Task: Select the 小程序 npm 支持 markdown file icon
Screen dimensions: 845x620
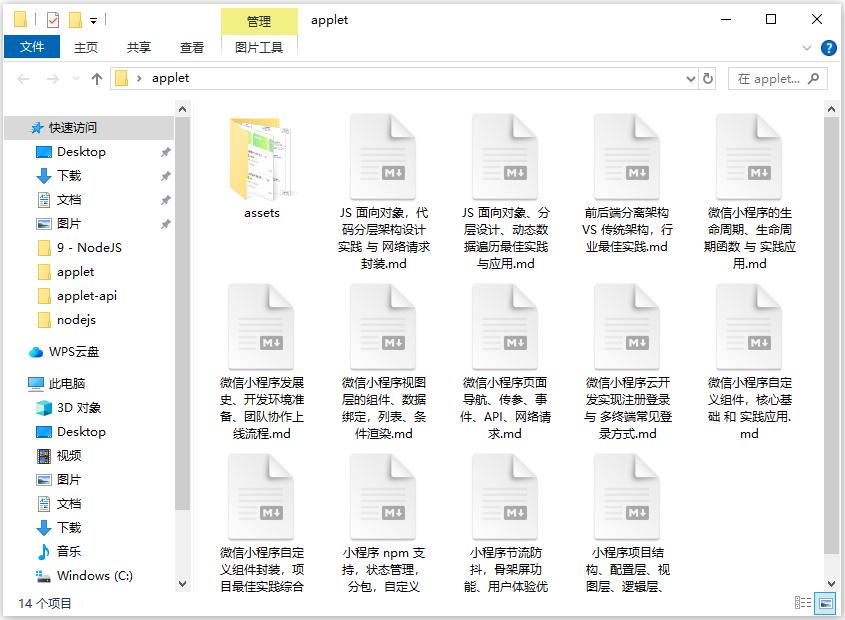Action: (x=383, y=497)
